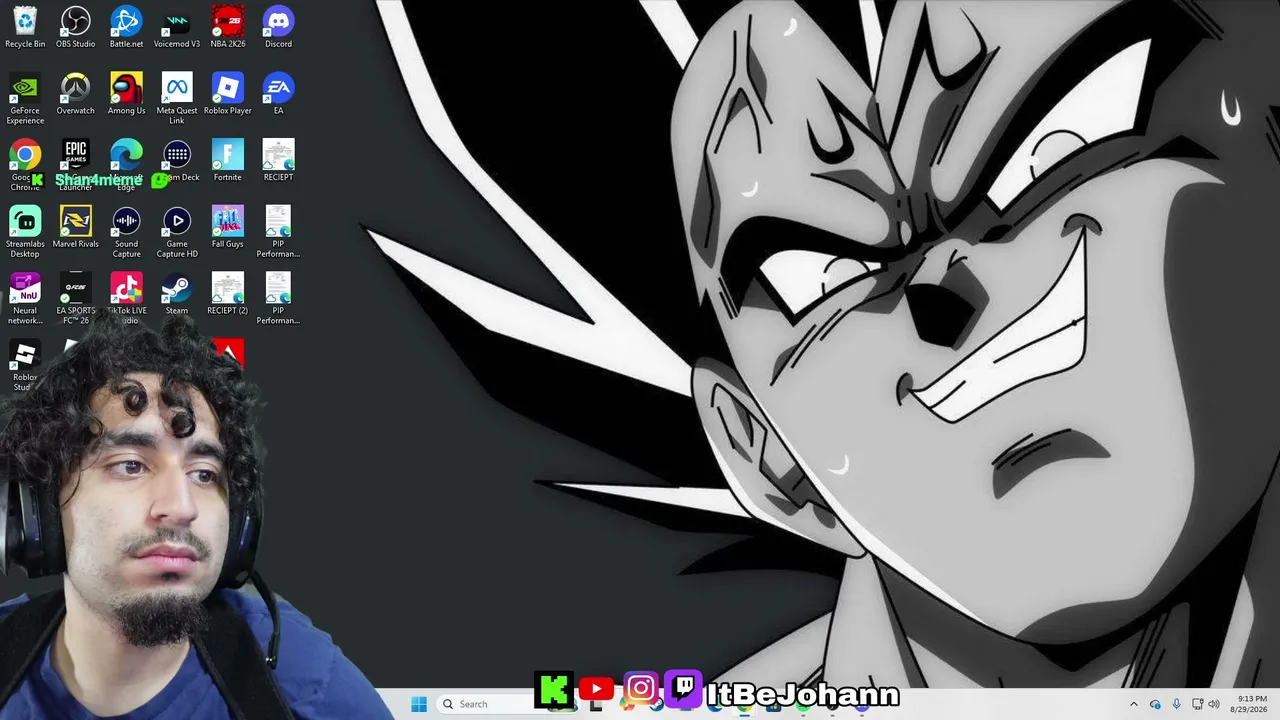
Task: Select the Fortnite desktop icon
Action: (228, 160)
